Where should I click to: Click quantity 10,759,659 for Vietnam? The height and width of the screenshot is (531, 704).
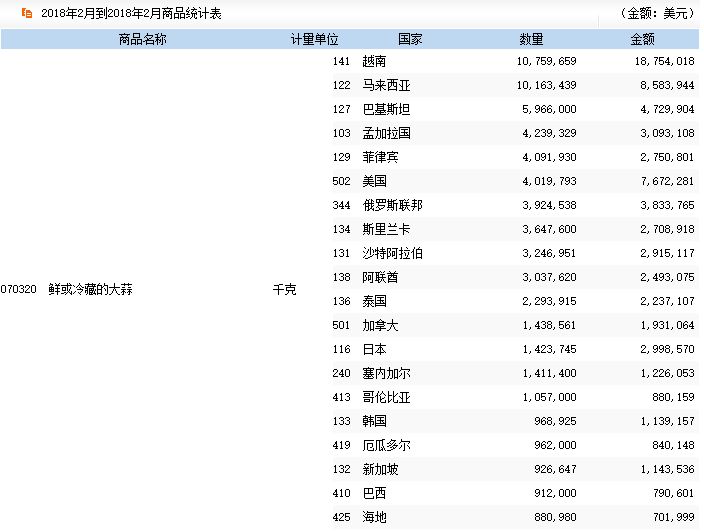click(546, 61)
